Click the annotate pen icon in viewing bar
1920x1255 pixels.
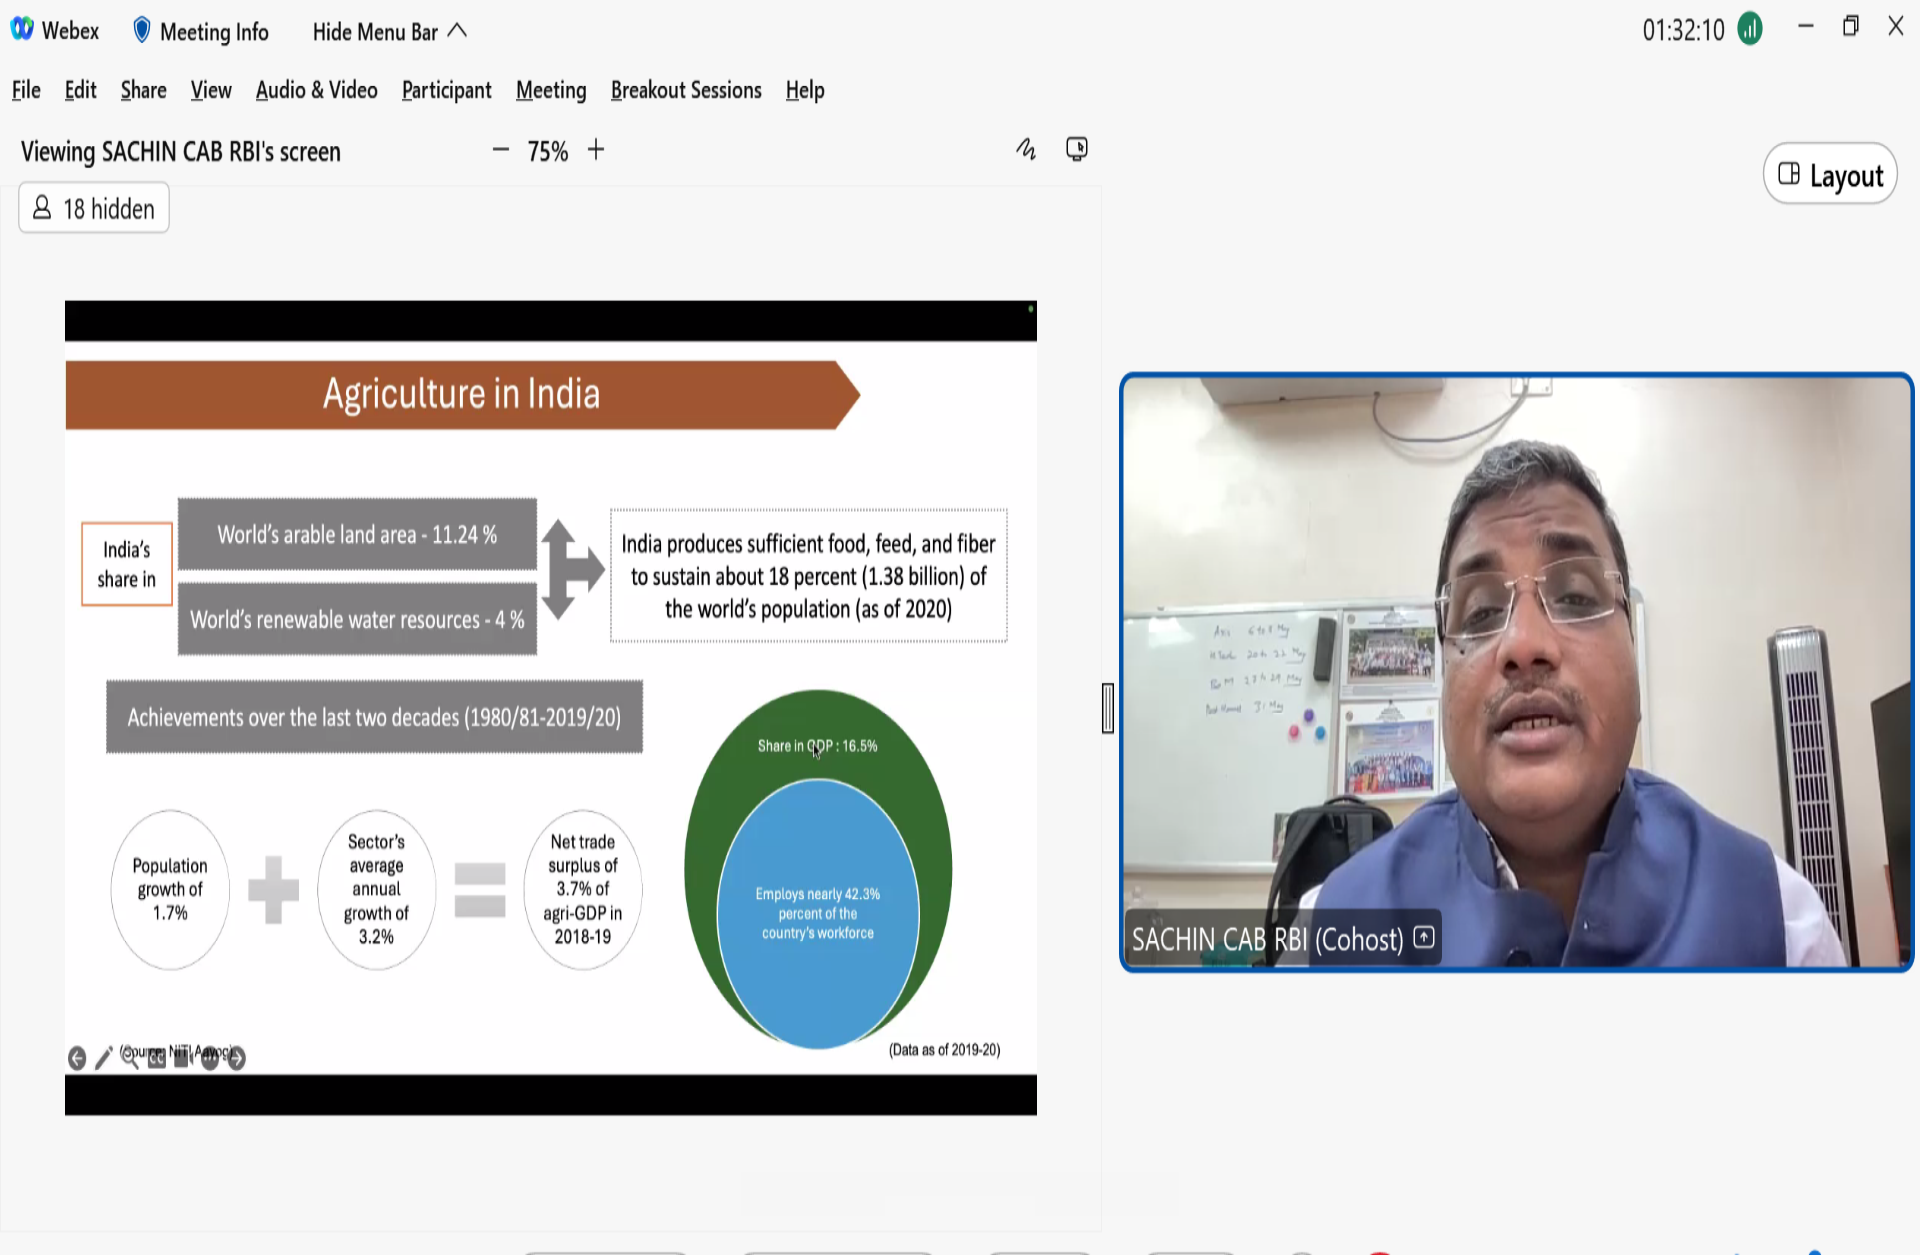[x=1026, y=150]
